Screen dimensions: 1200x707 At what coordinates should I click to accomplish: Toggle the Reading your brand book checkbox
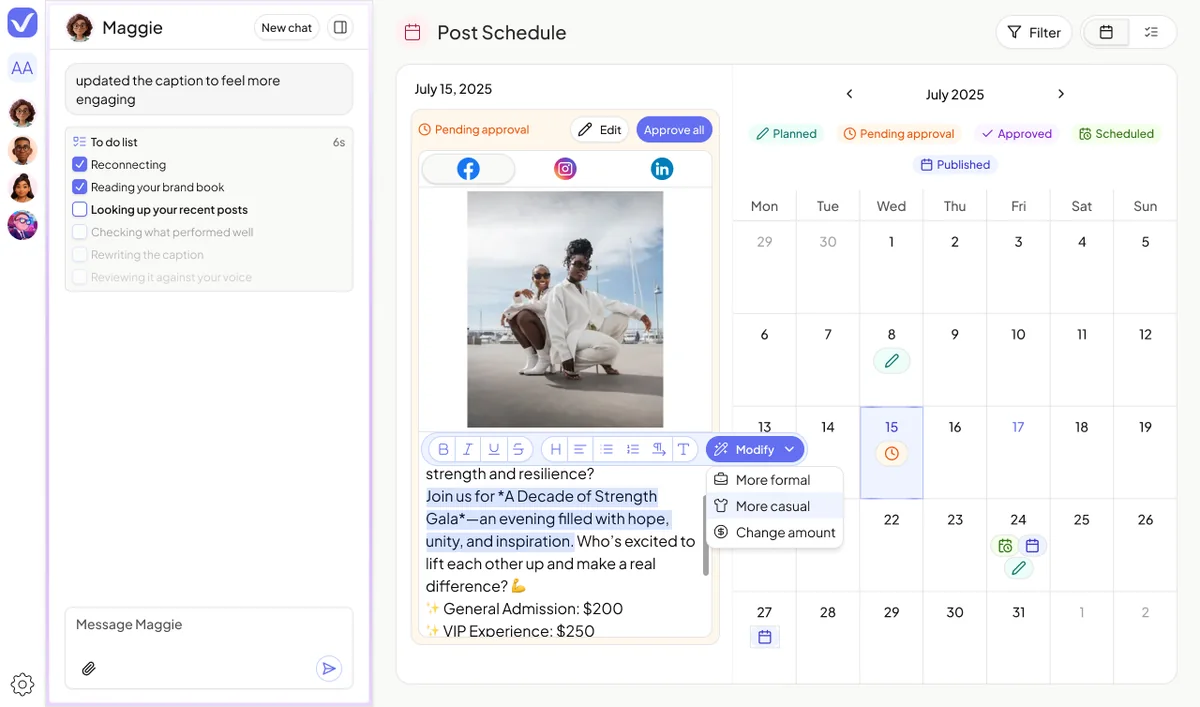(x=80, y=187)
